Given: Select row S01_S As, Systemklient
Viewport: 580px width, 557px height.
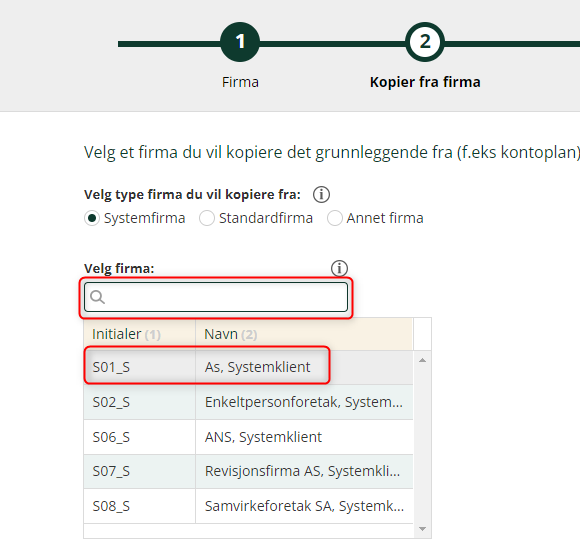Looking at the screenshot, I should (248, 367).
